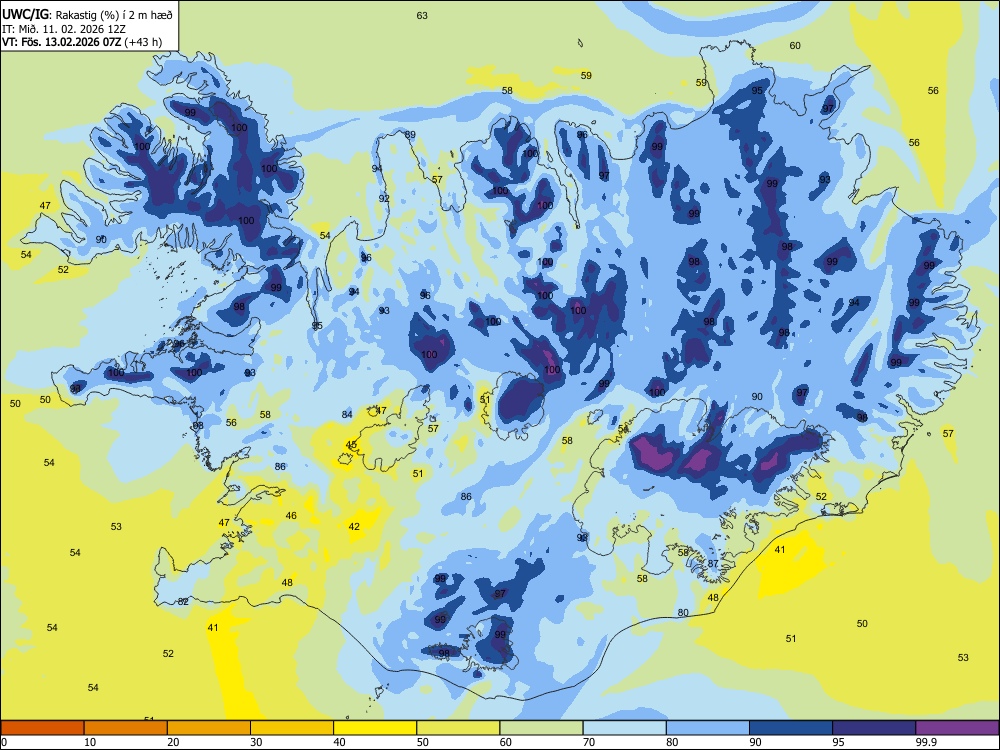The image size is (1000, 750).
Task: Click the light orange 20–30 legend swatch
Action: [209, 728]
